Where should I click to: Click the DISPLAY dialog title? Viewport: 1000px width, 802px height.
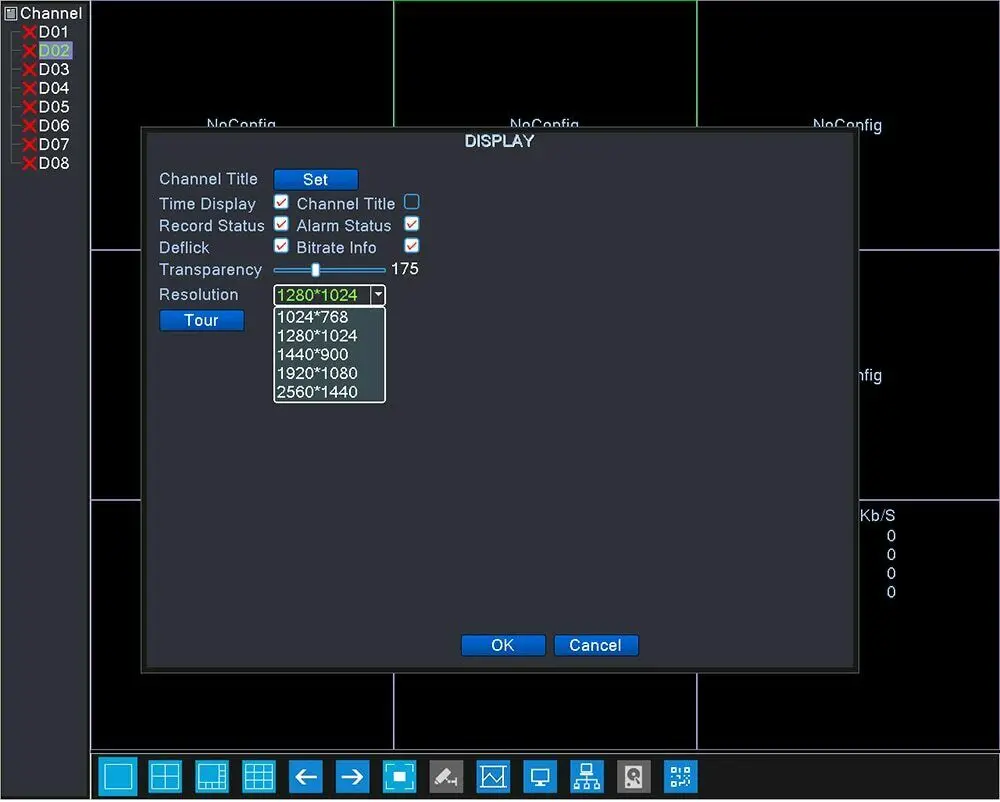(x=499, y=142)
